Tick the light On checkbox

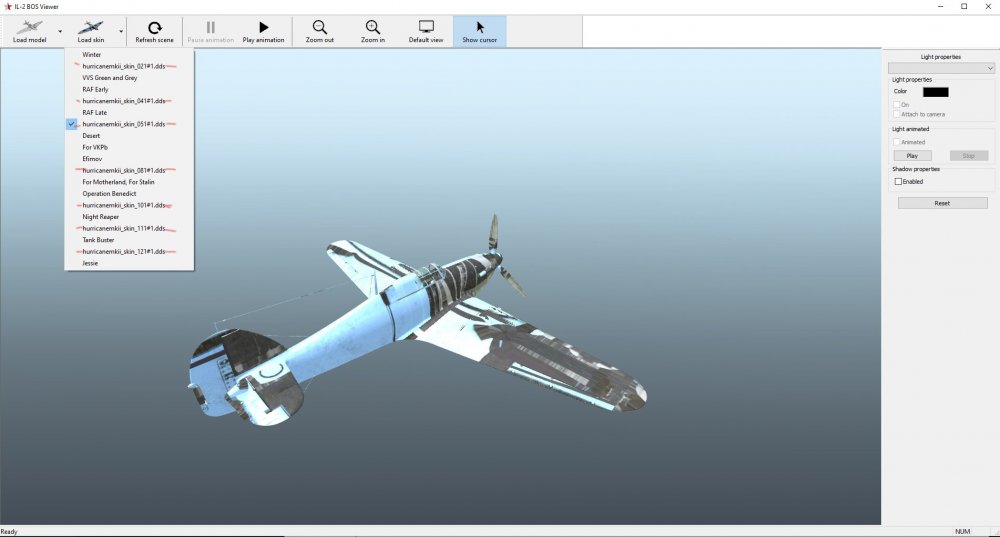(897, 104)
